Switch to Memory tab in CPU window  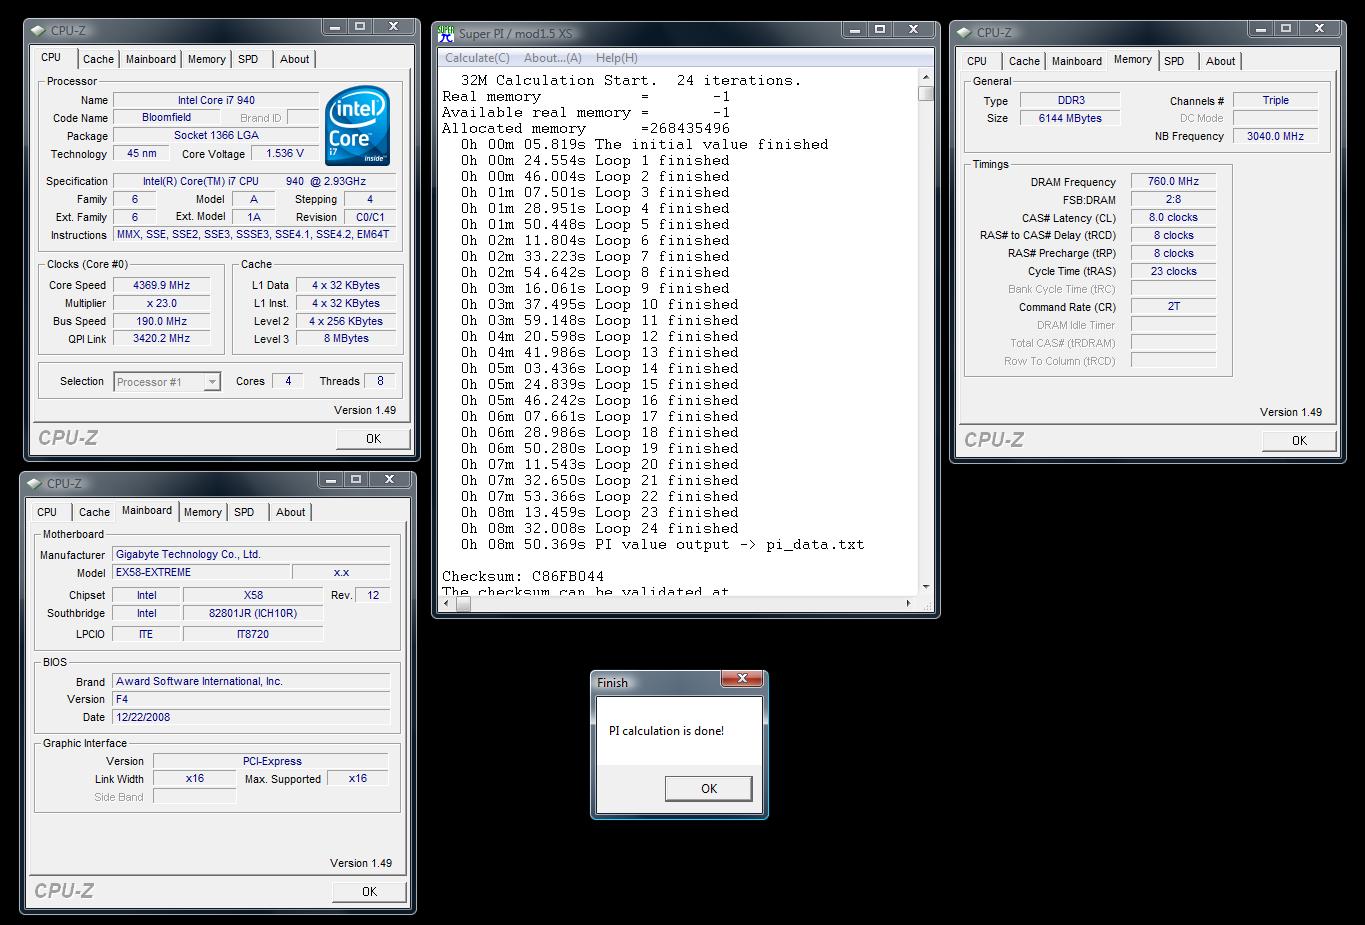pyautogui.click(x=207, y=59)
